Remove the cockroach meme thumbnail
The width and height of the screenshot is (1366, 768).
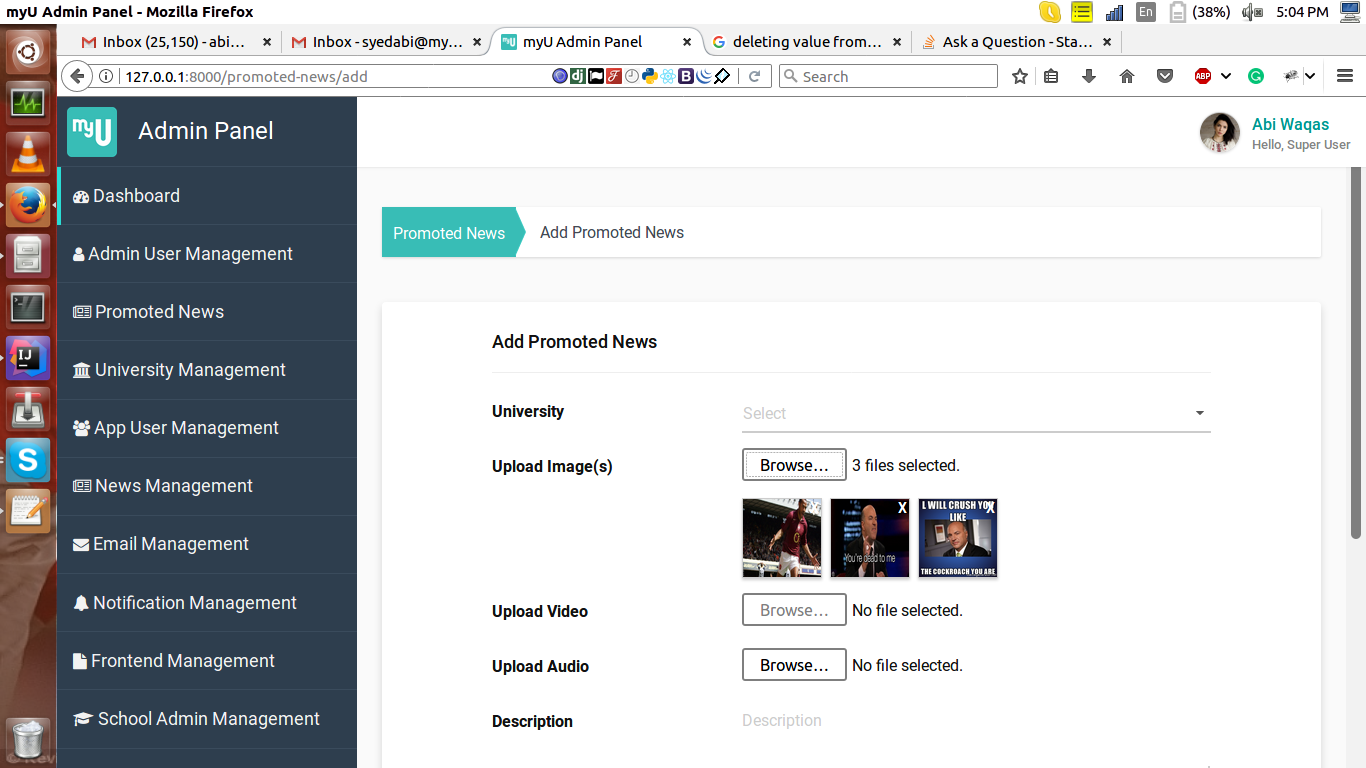(x=990, y=508)
